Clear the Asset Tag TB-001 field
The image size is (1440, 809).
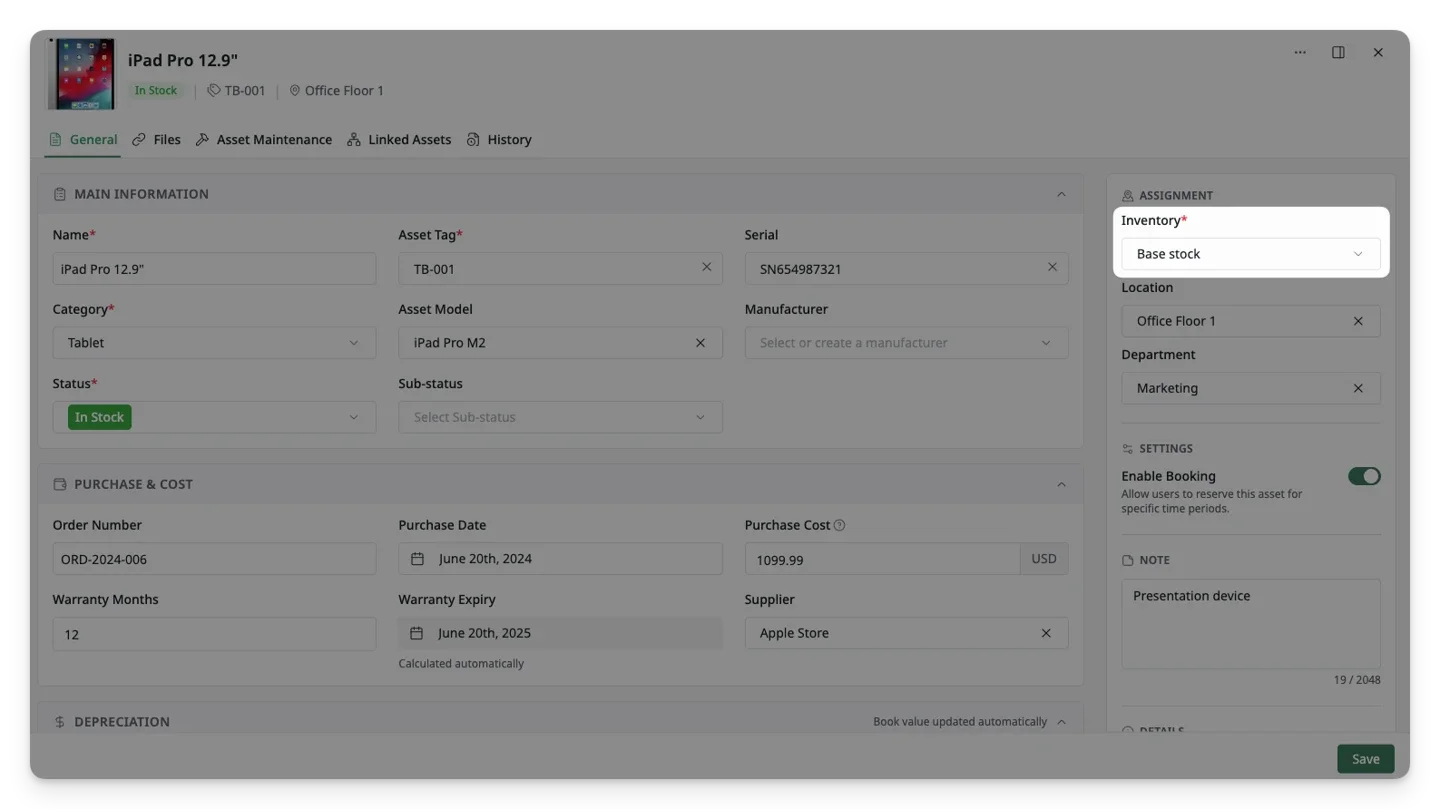pyautogui.click(x=706, y=267)
